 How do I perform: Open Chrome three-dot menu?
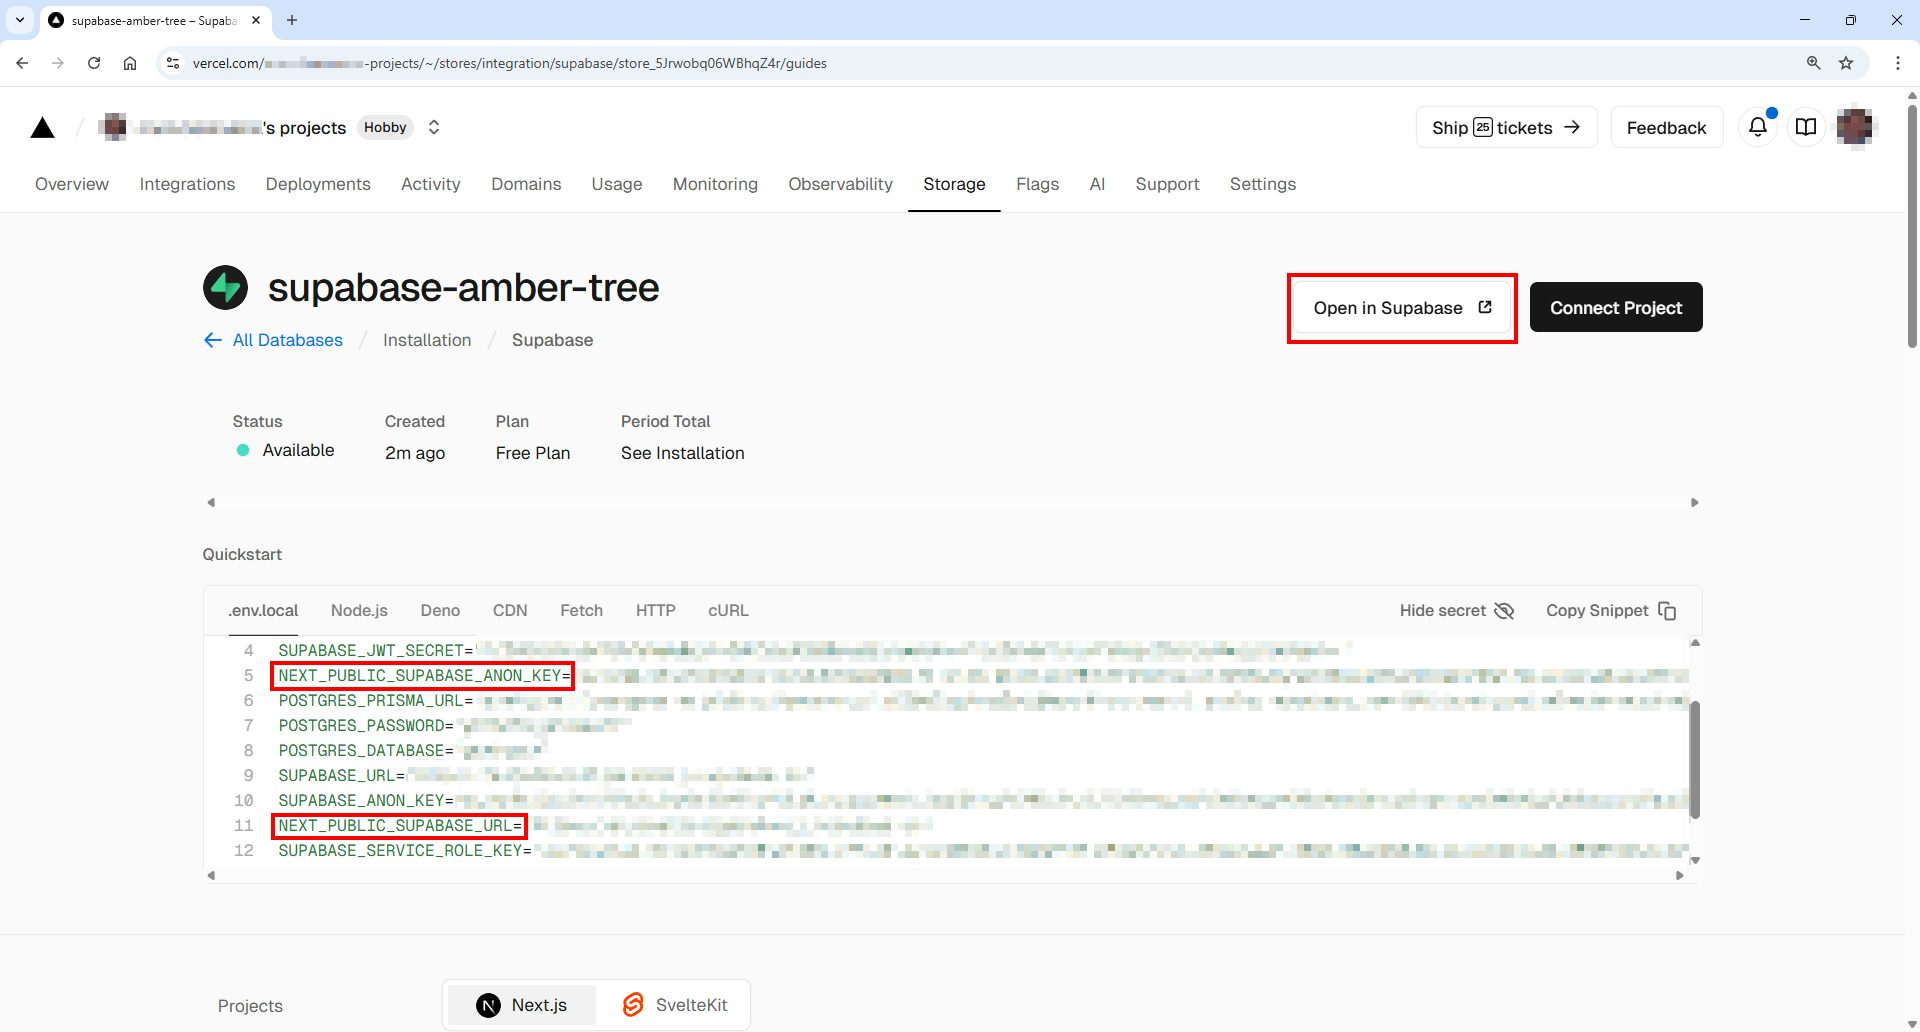coord(1897,63)
